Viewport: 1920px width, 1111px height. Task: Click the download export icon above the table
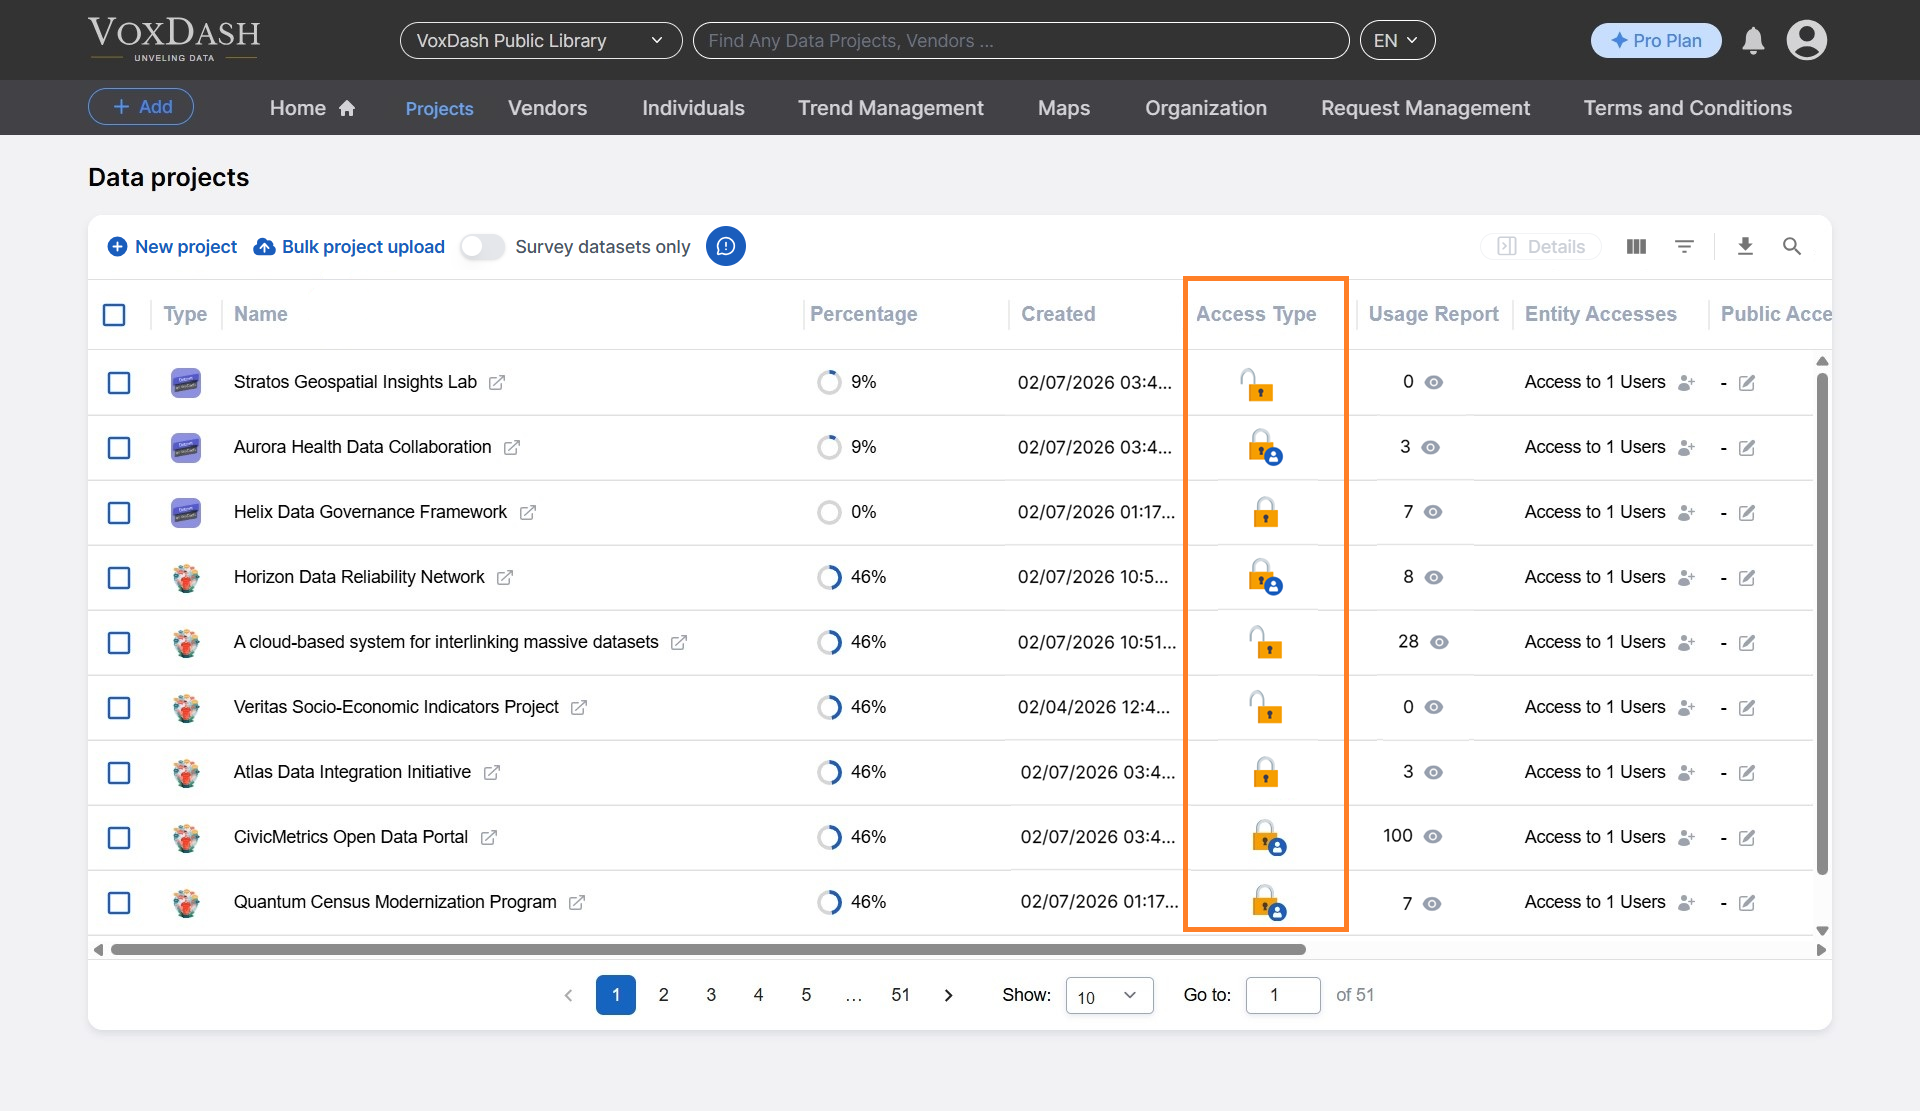(x=1746, y=246)
